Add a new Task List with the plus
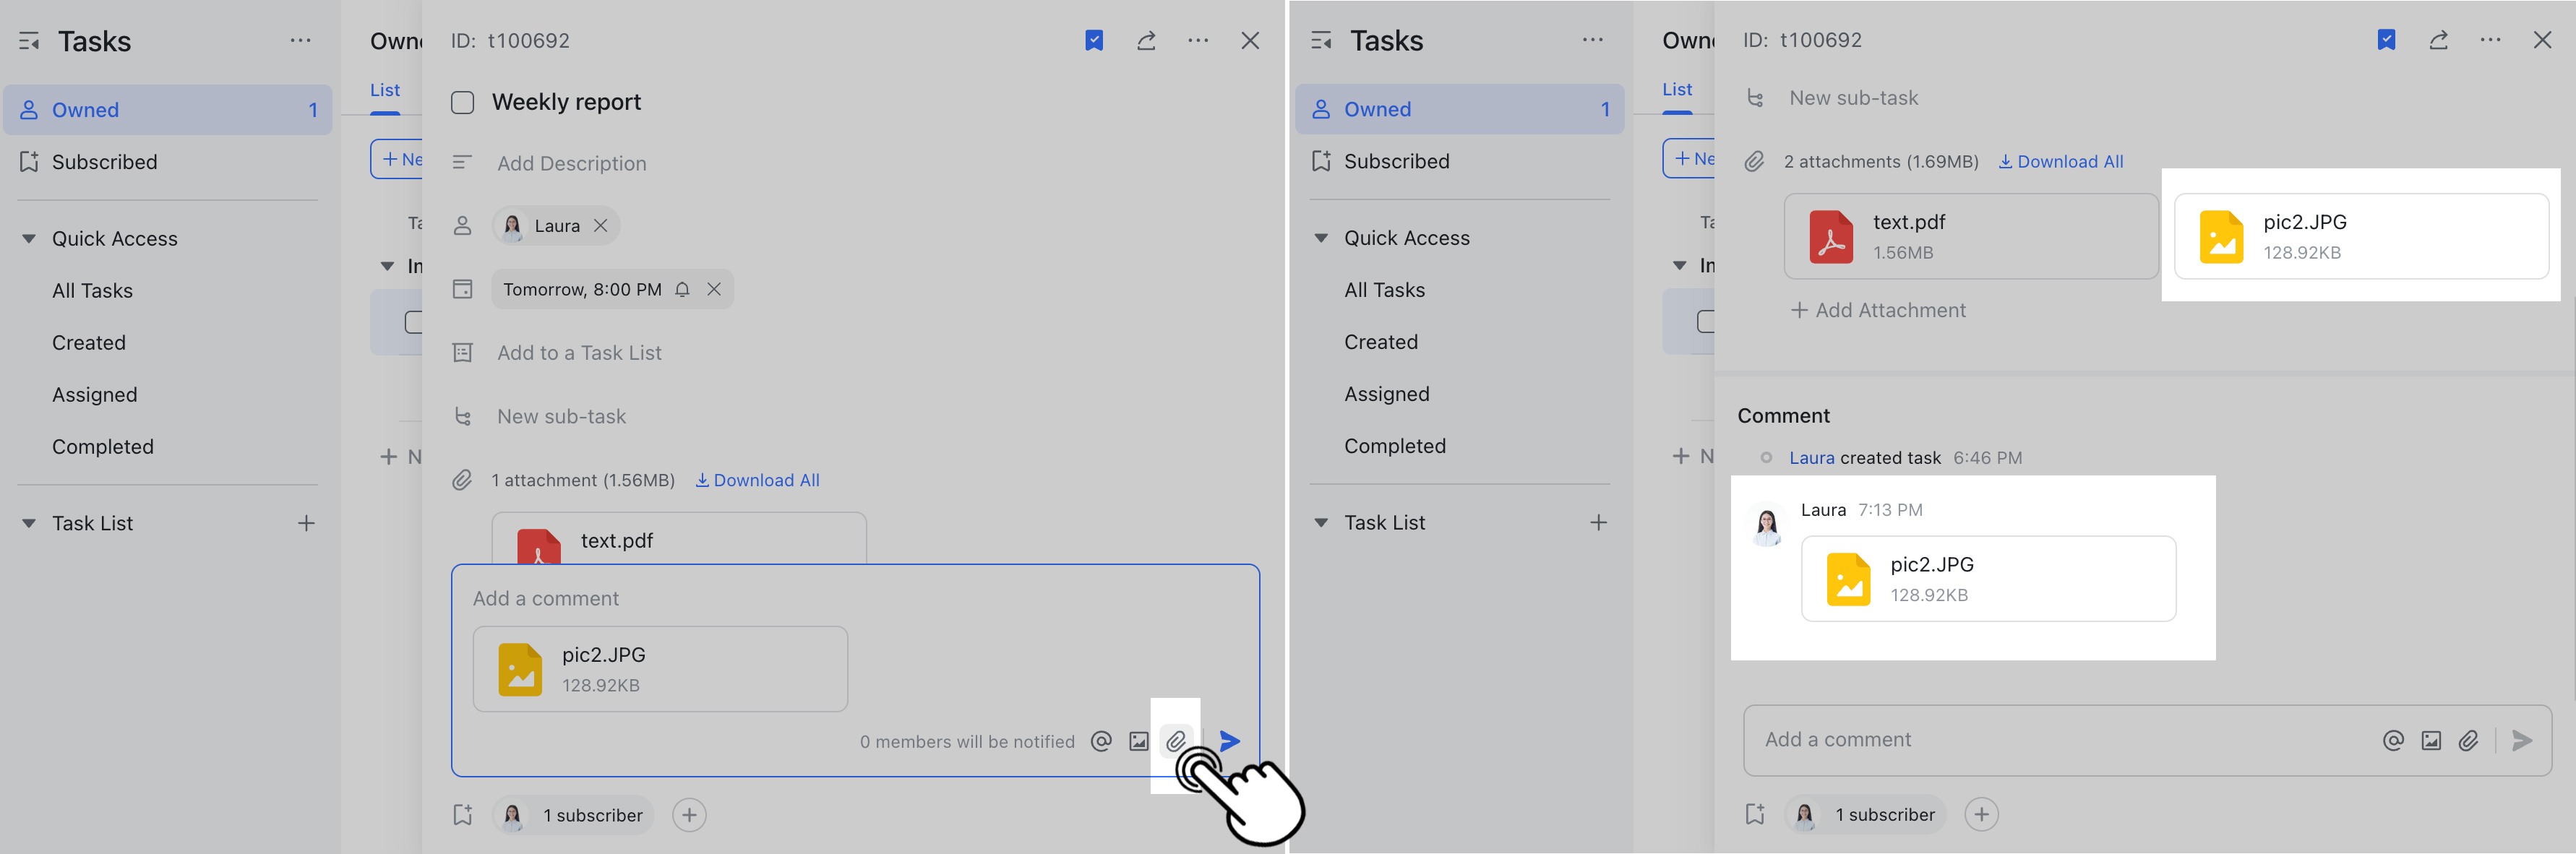2576x854 pixels. [306, 522]
